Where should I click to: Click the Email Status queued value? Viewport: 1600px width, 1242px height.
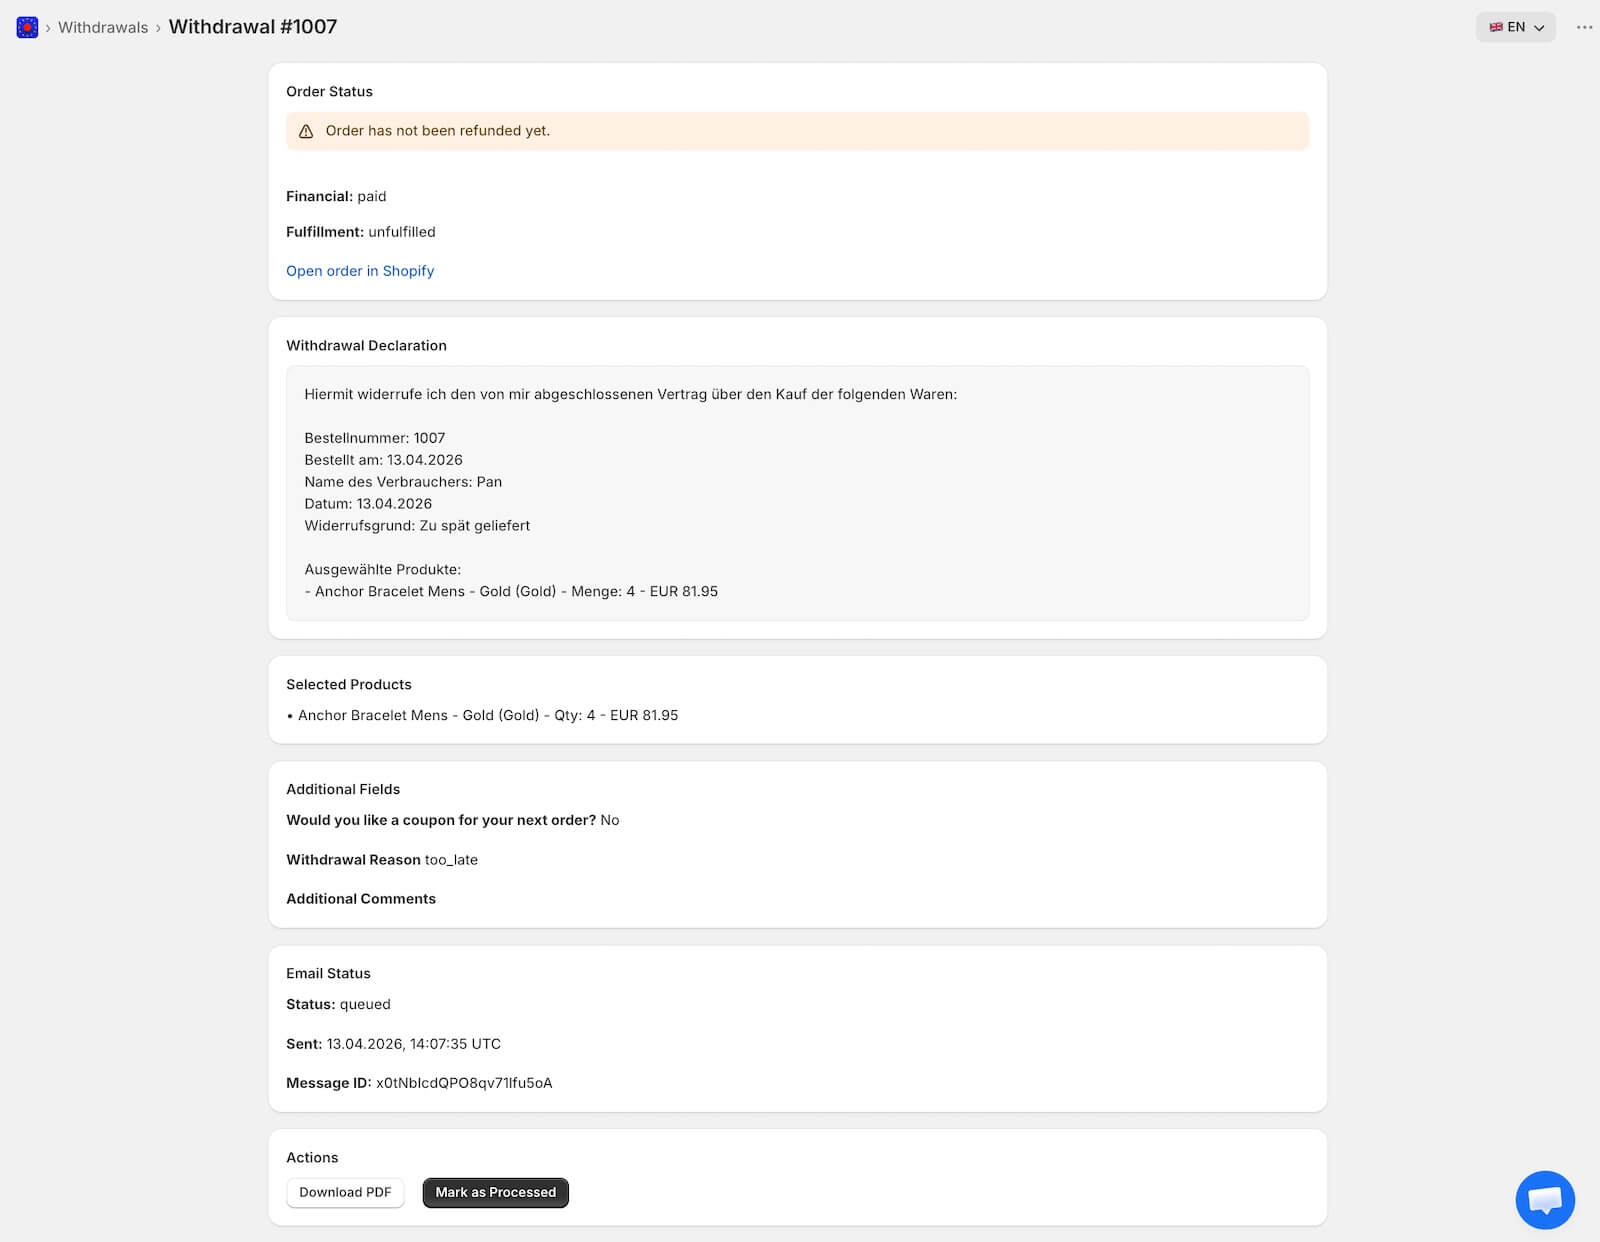364,1004
